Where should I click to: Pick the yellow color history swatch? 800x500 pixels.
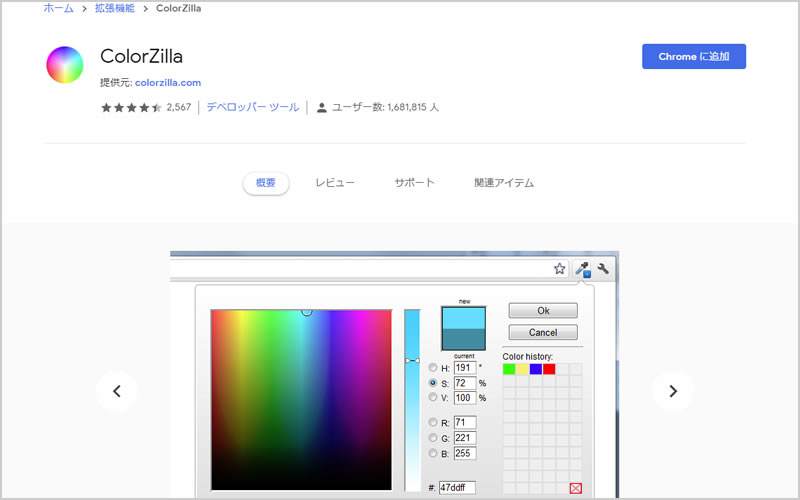pos(522,369)
